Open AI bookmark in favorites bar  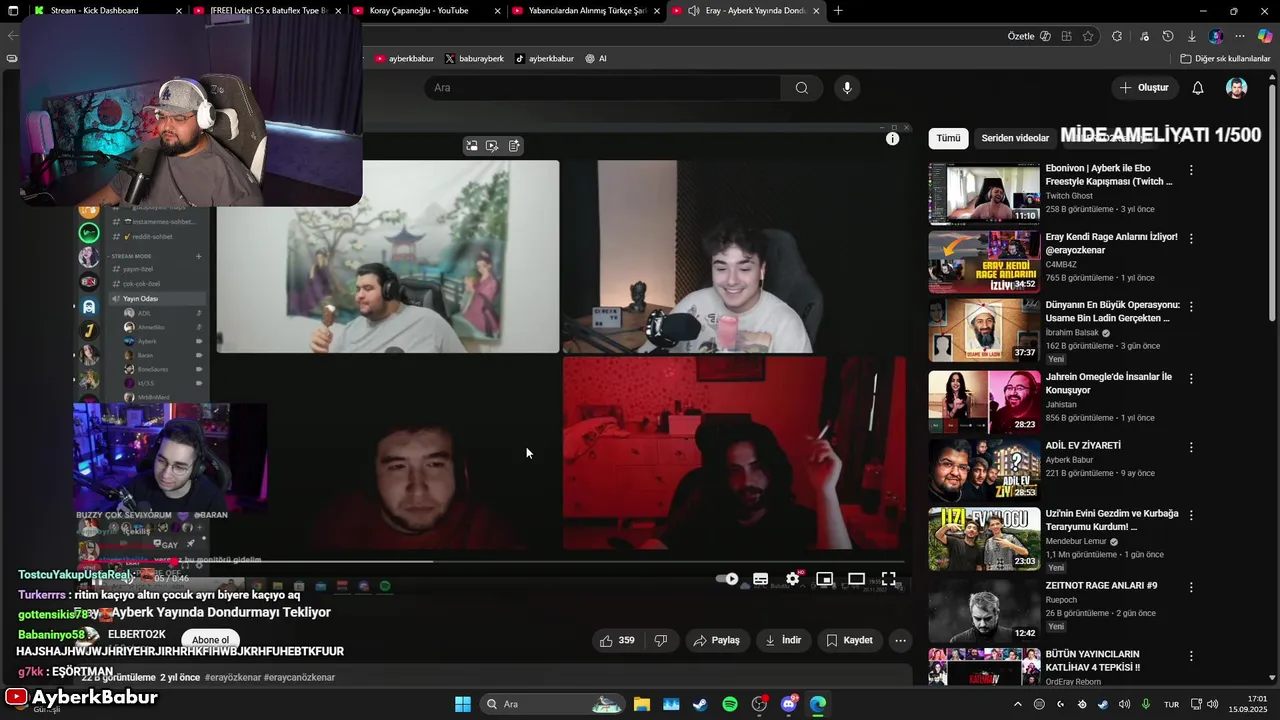point(596,59)
